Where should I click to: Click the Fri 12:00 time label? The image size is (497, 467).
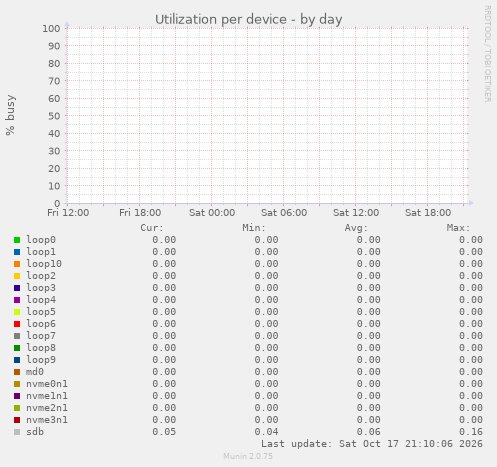tap(68, 213)
